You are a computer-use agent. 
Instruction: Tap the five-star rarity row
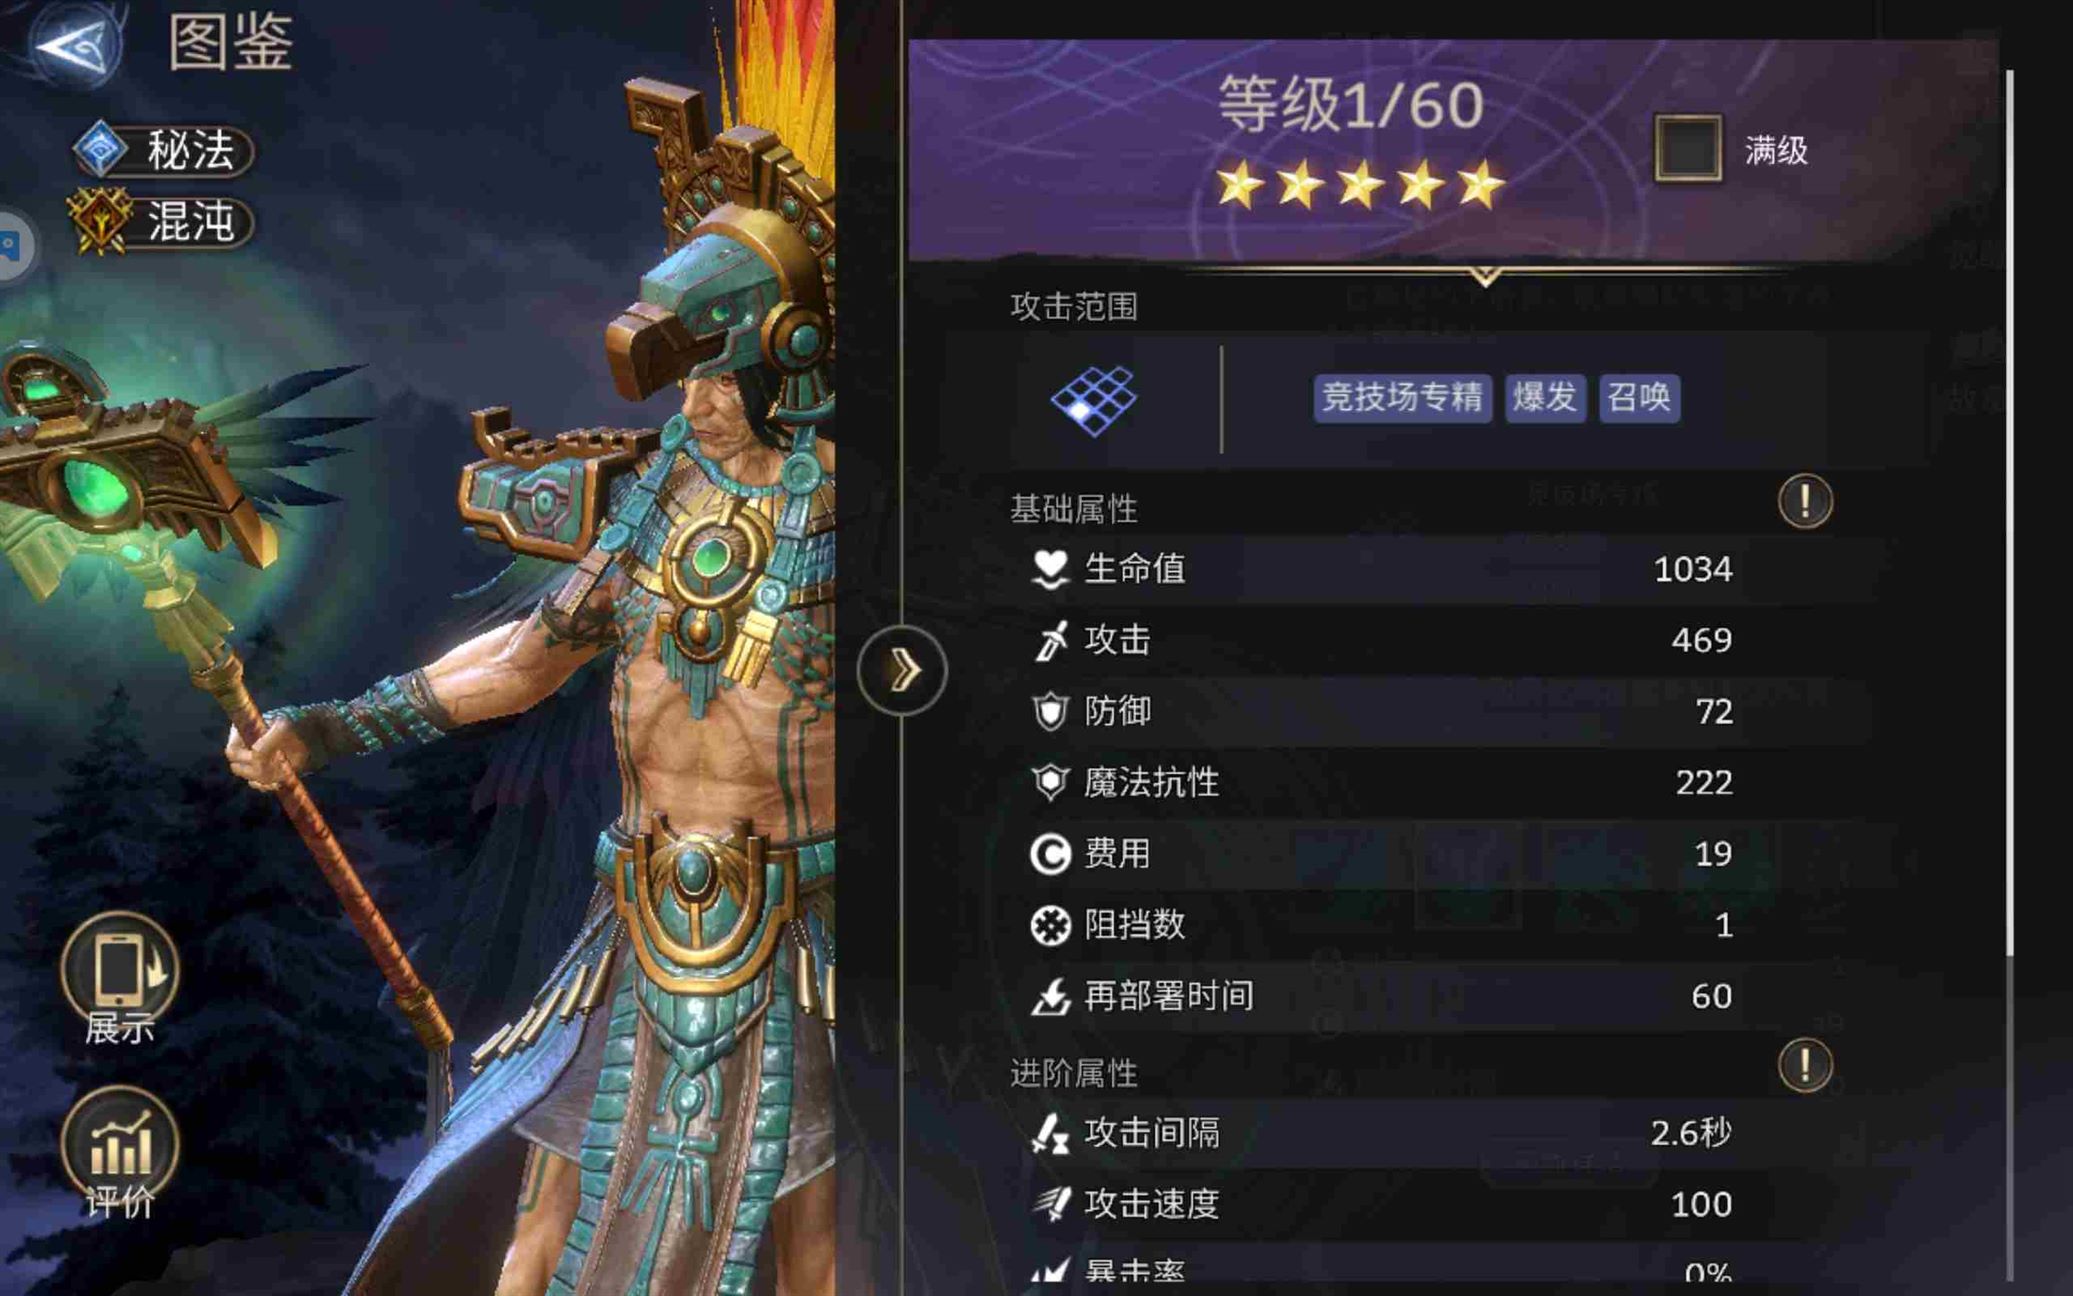click(1361, 186)
